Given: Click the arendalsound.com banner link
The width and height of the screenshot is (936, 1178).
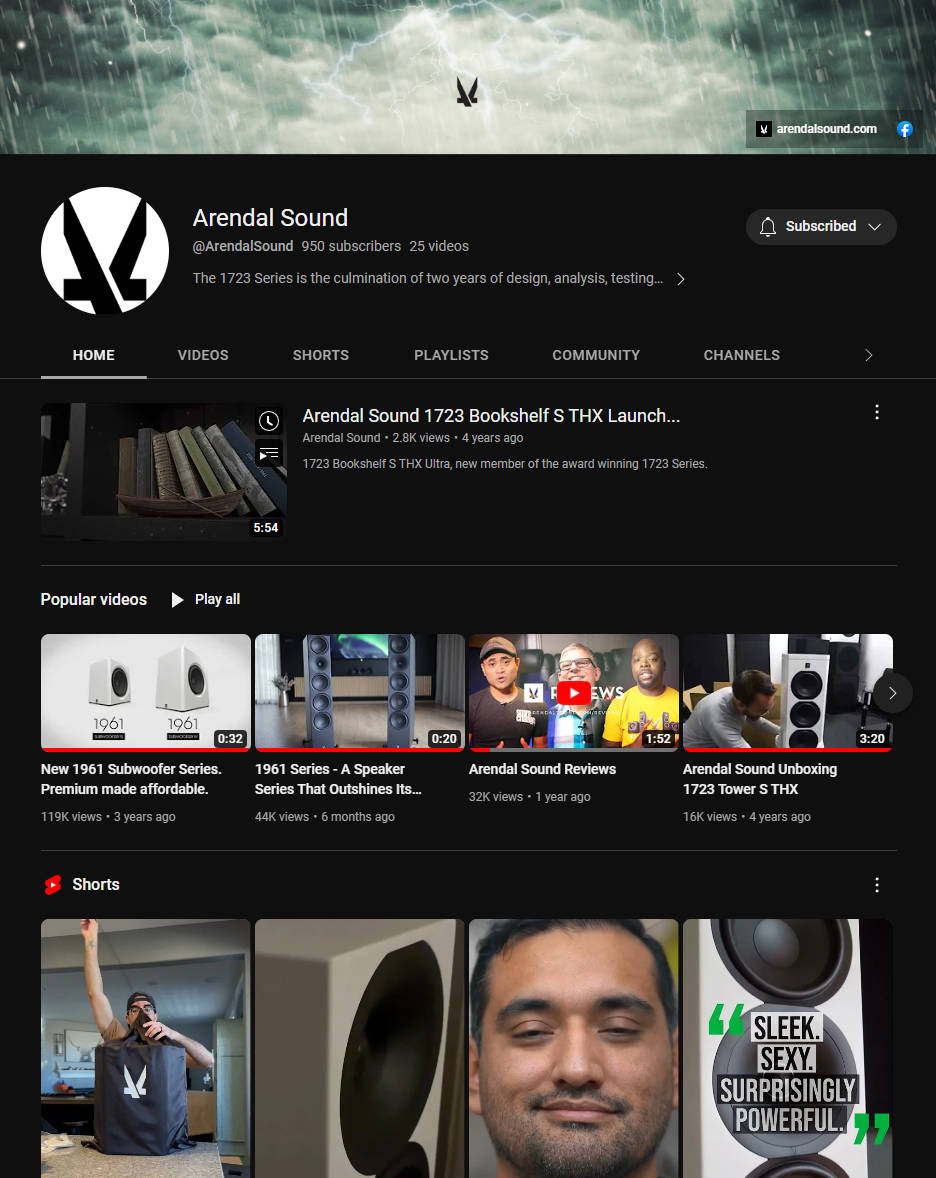Looking at the screenshot, I should (817, 129).
